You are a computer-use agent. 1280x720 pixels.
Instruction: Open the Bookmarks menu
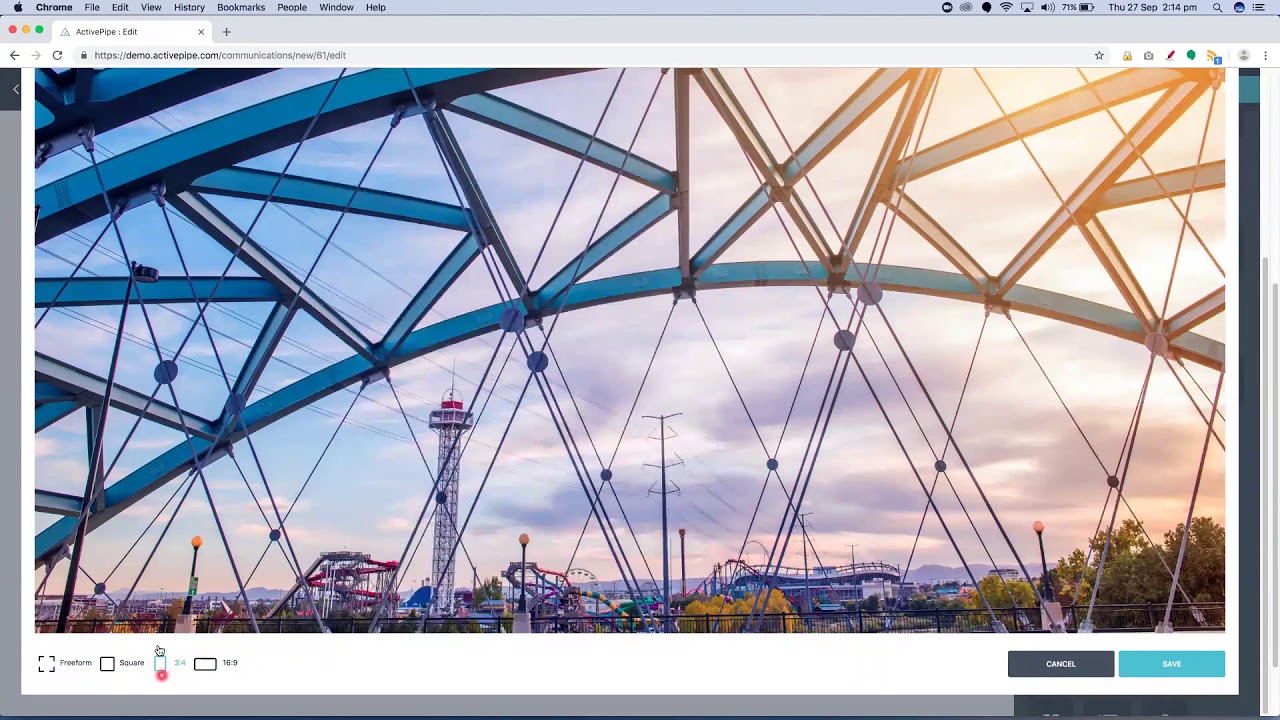click(x=241, y=7)
